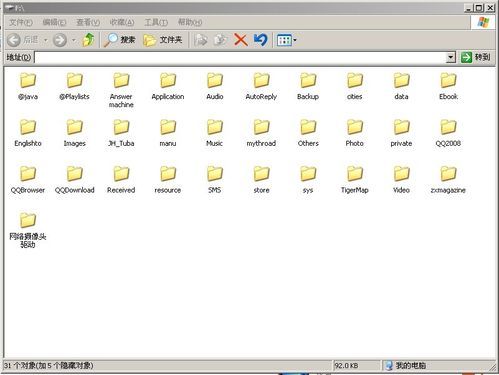Expand the address bar dropdown
This screenshot has width=499, height=375.
pos(451,57)
